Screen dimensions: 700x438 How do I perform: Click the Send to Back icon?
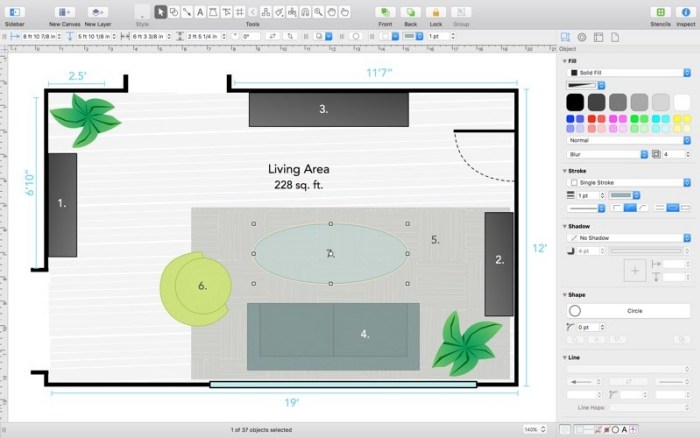tap(410, 12)
